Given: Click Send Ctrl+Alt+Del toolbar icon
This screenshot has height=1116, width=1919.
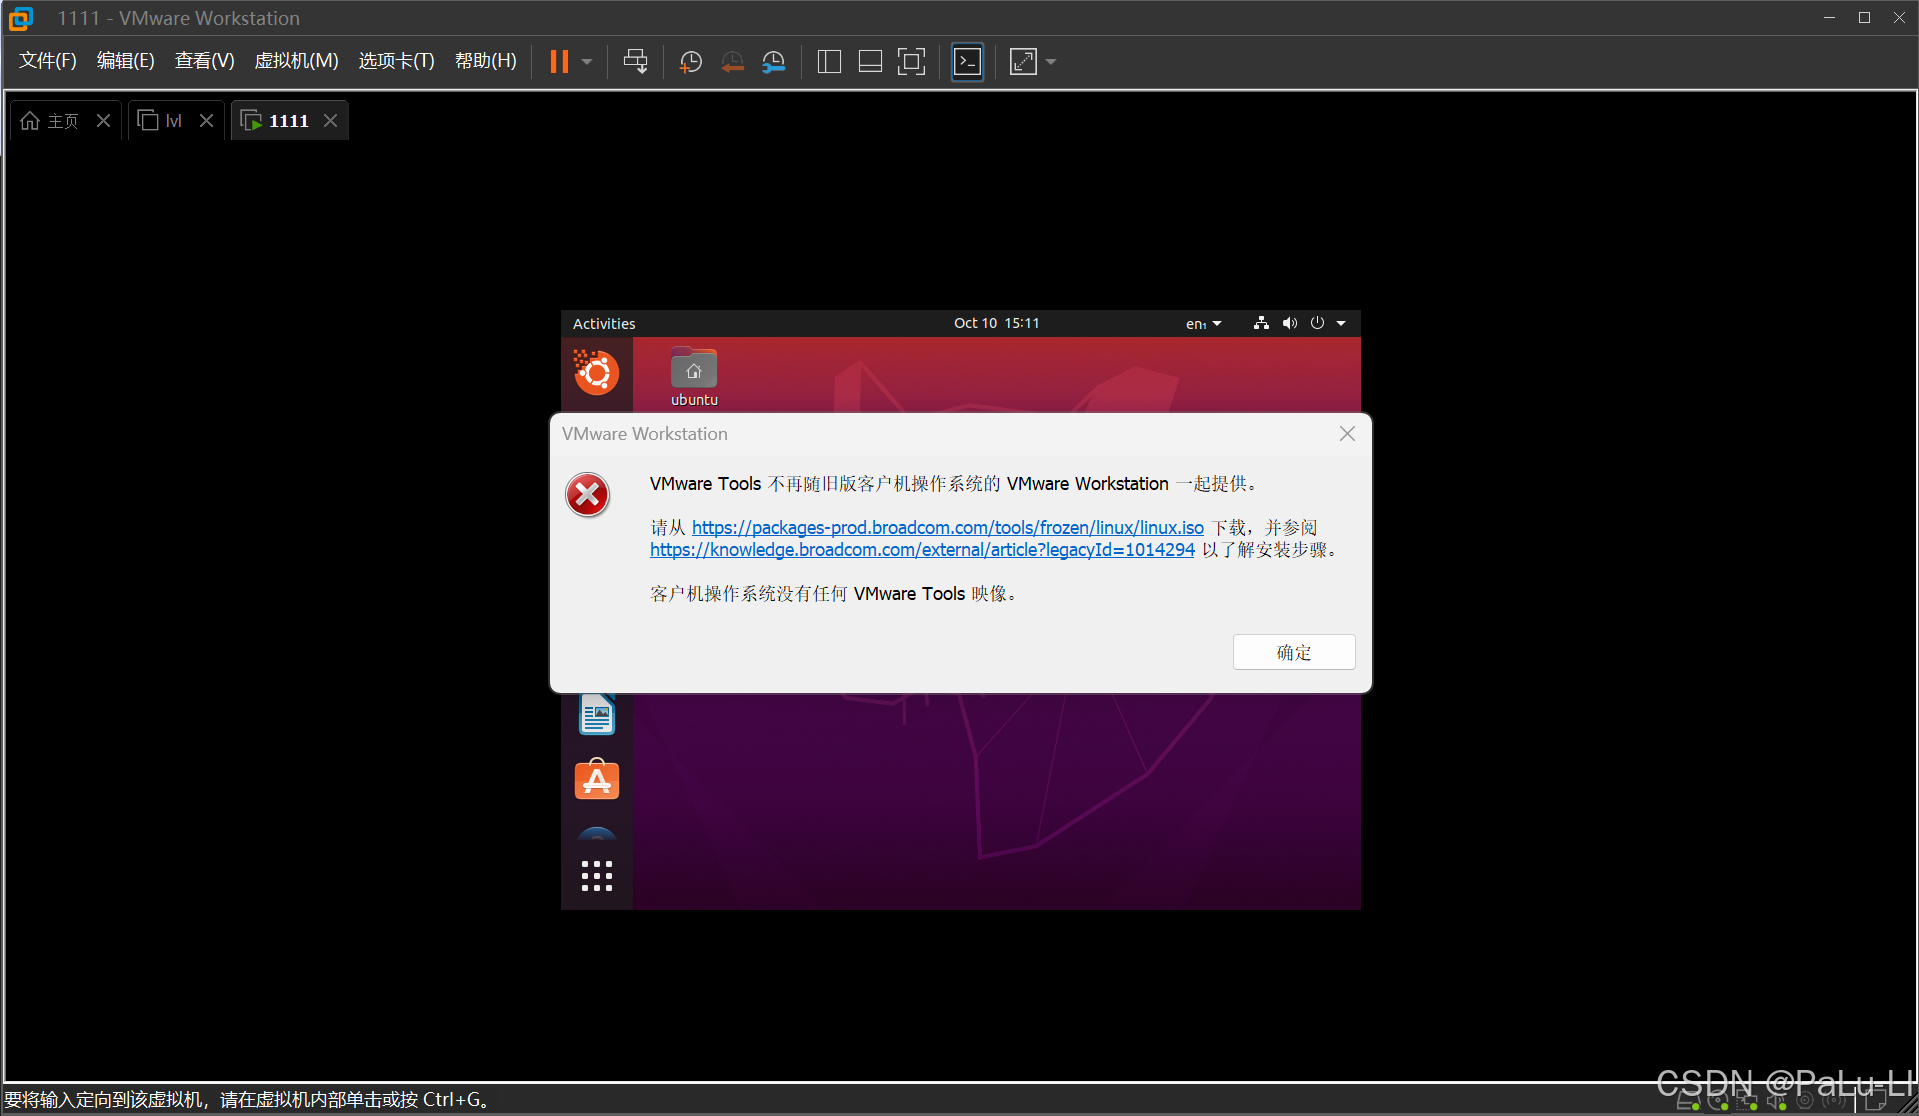Looking at the screenshot, I should tap(635, 62).
